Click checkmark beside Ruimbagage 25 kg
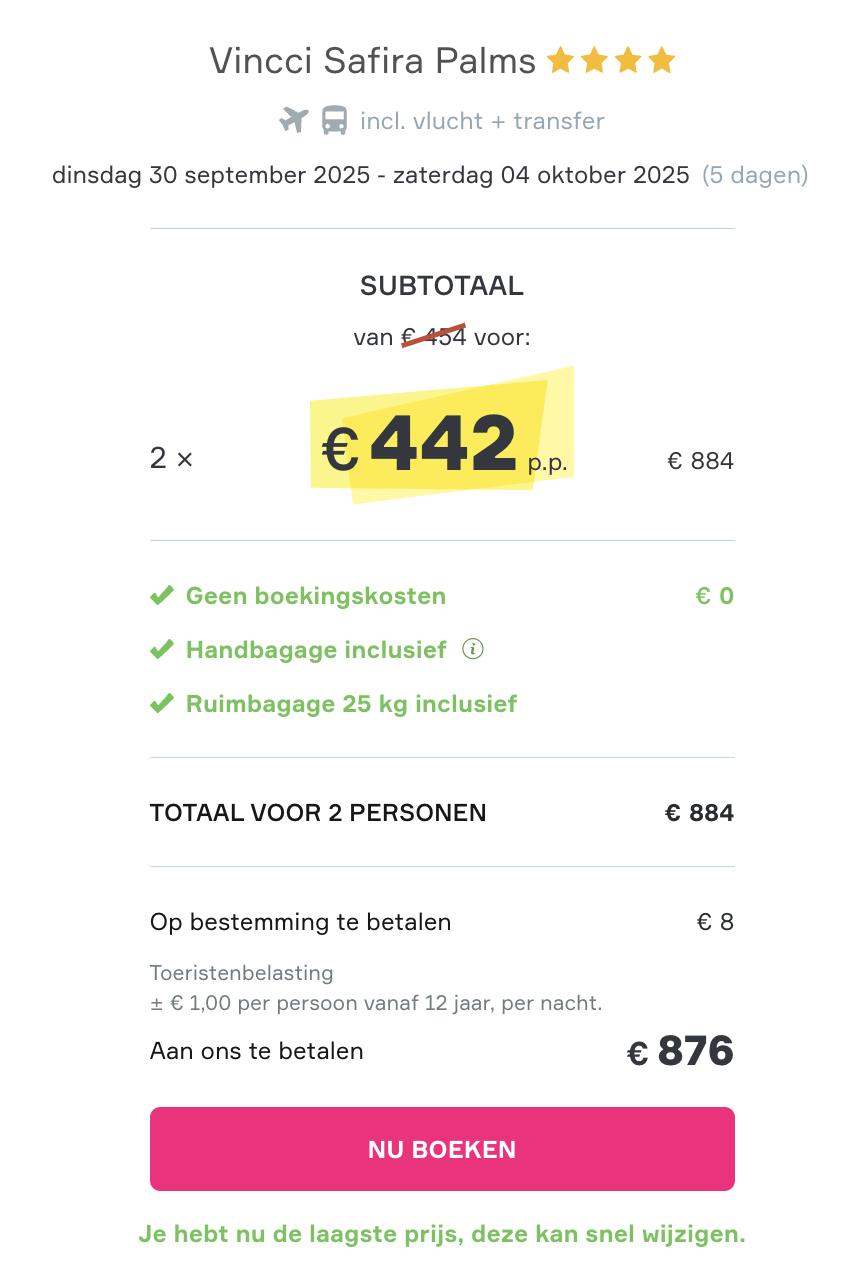The image size is (846, 1278). [x=161, y=704]
